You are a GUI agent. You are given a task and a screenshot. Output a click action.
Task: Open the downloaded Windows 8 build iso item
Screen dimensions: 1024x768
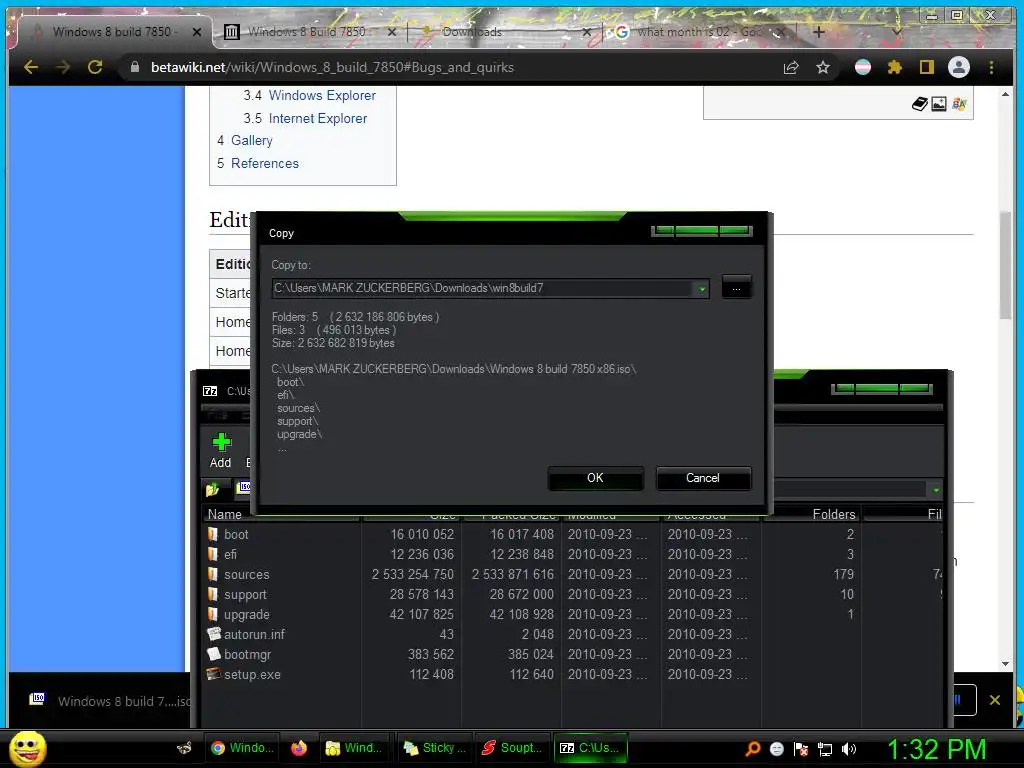click(108, 701)
